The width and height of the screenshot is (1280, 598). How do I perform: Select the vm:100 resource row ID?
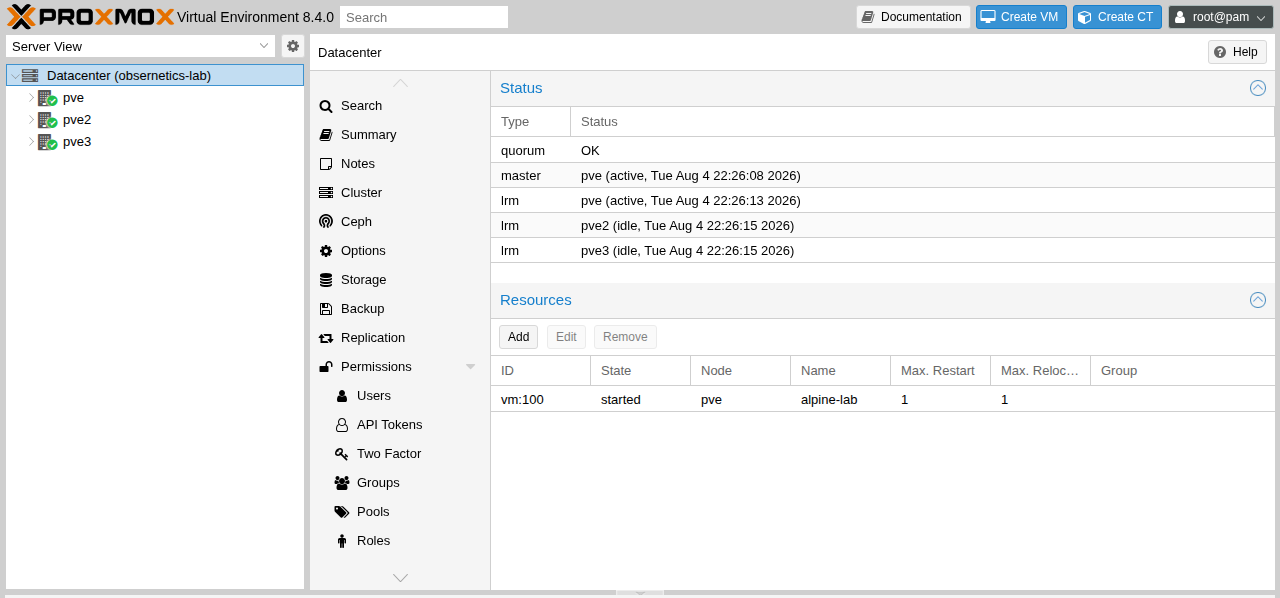(x=522, y=400)
